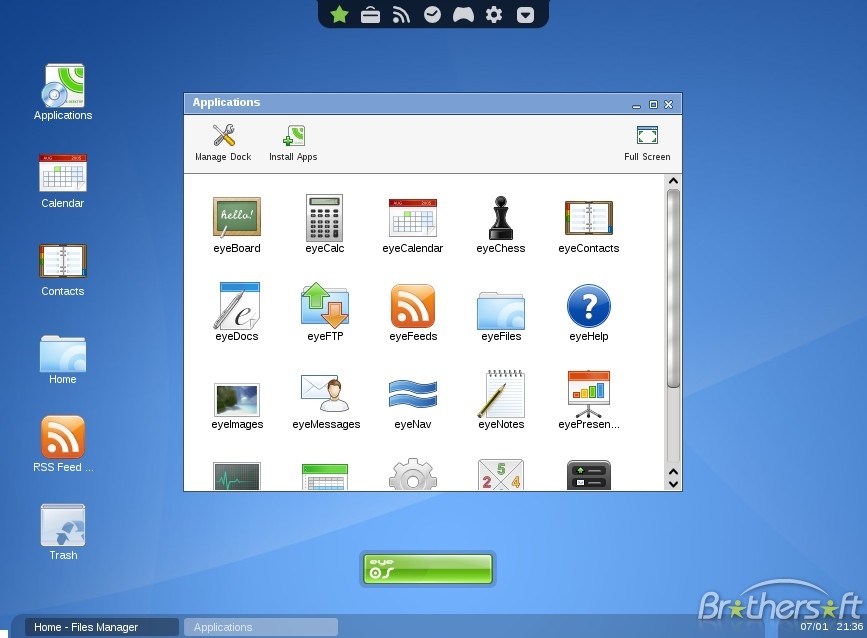
Task: Click scrollbar up arrow at top
Action: pyautogui.click(x=673, y=181)
